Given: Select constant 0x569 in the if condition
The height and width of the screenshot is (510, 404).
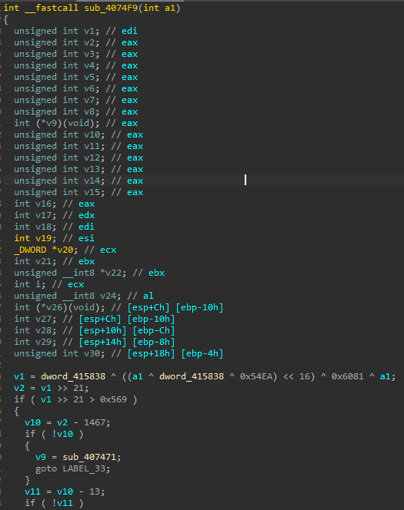Looking at the screenshot, I should point(113,399).
